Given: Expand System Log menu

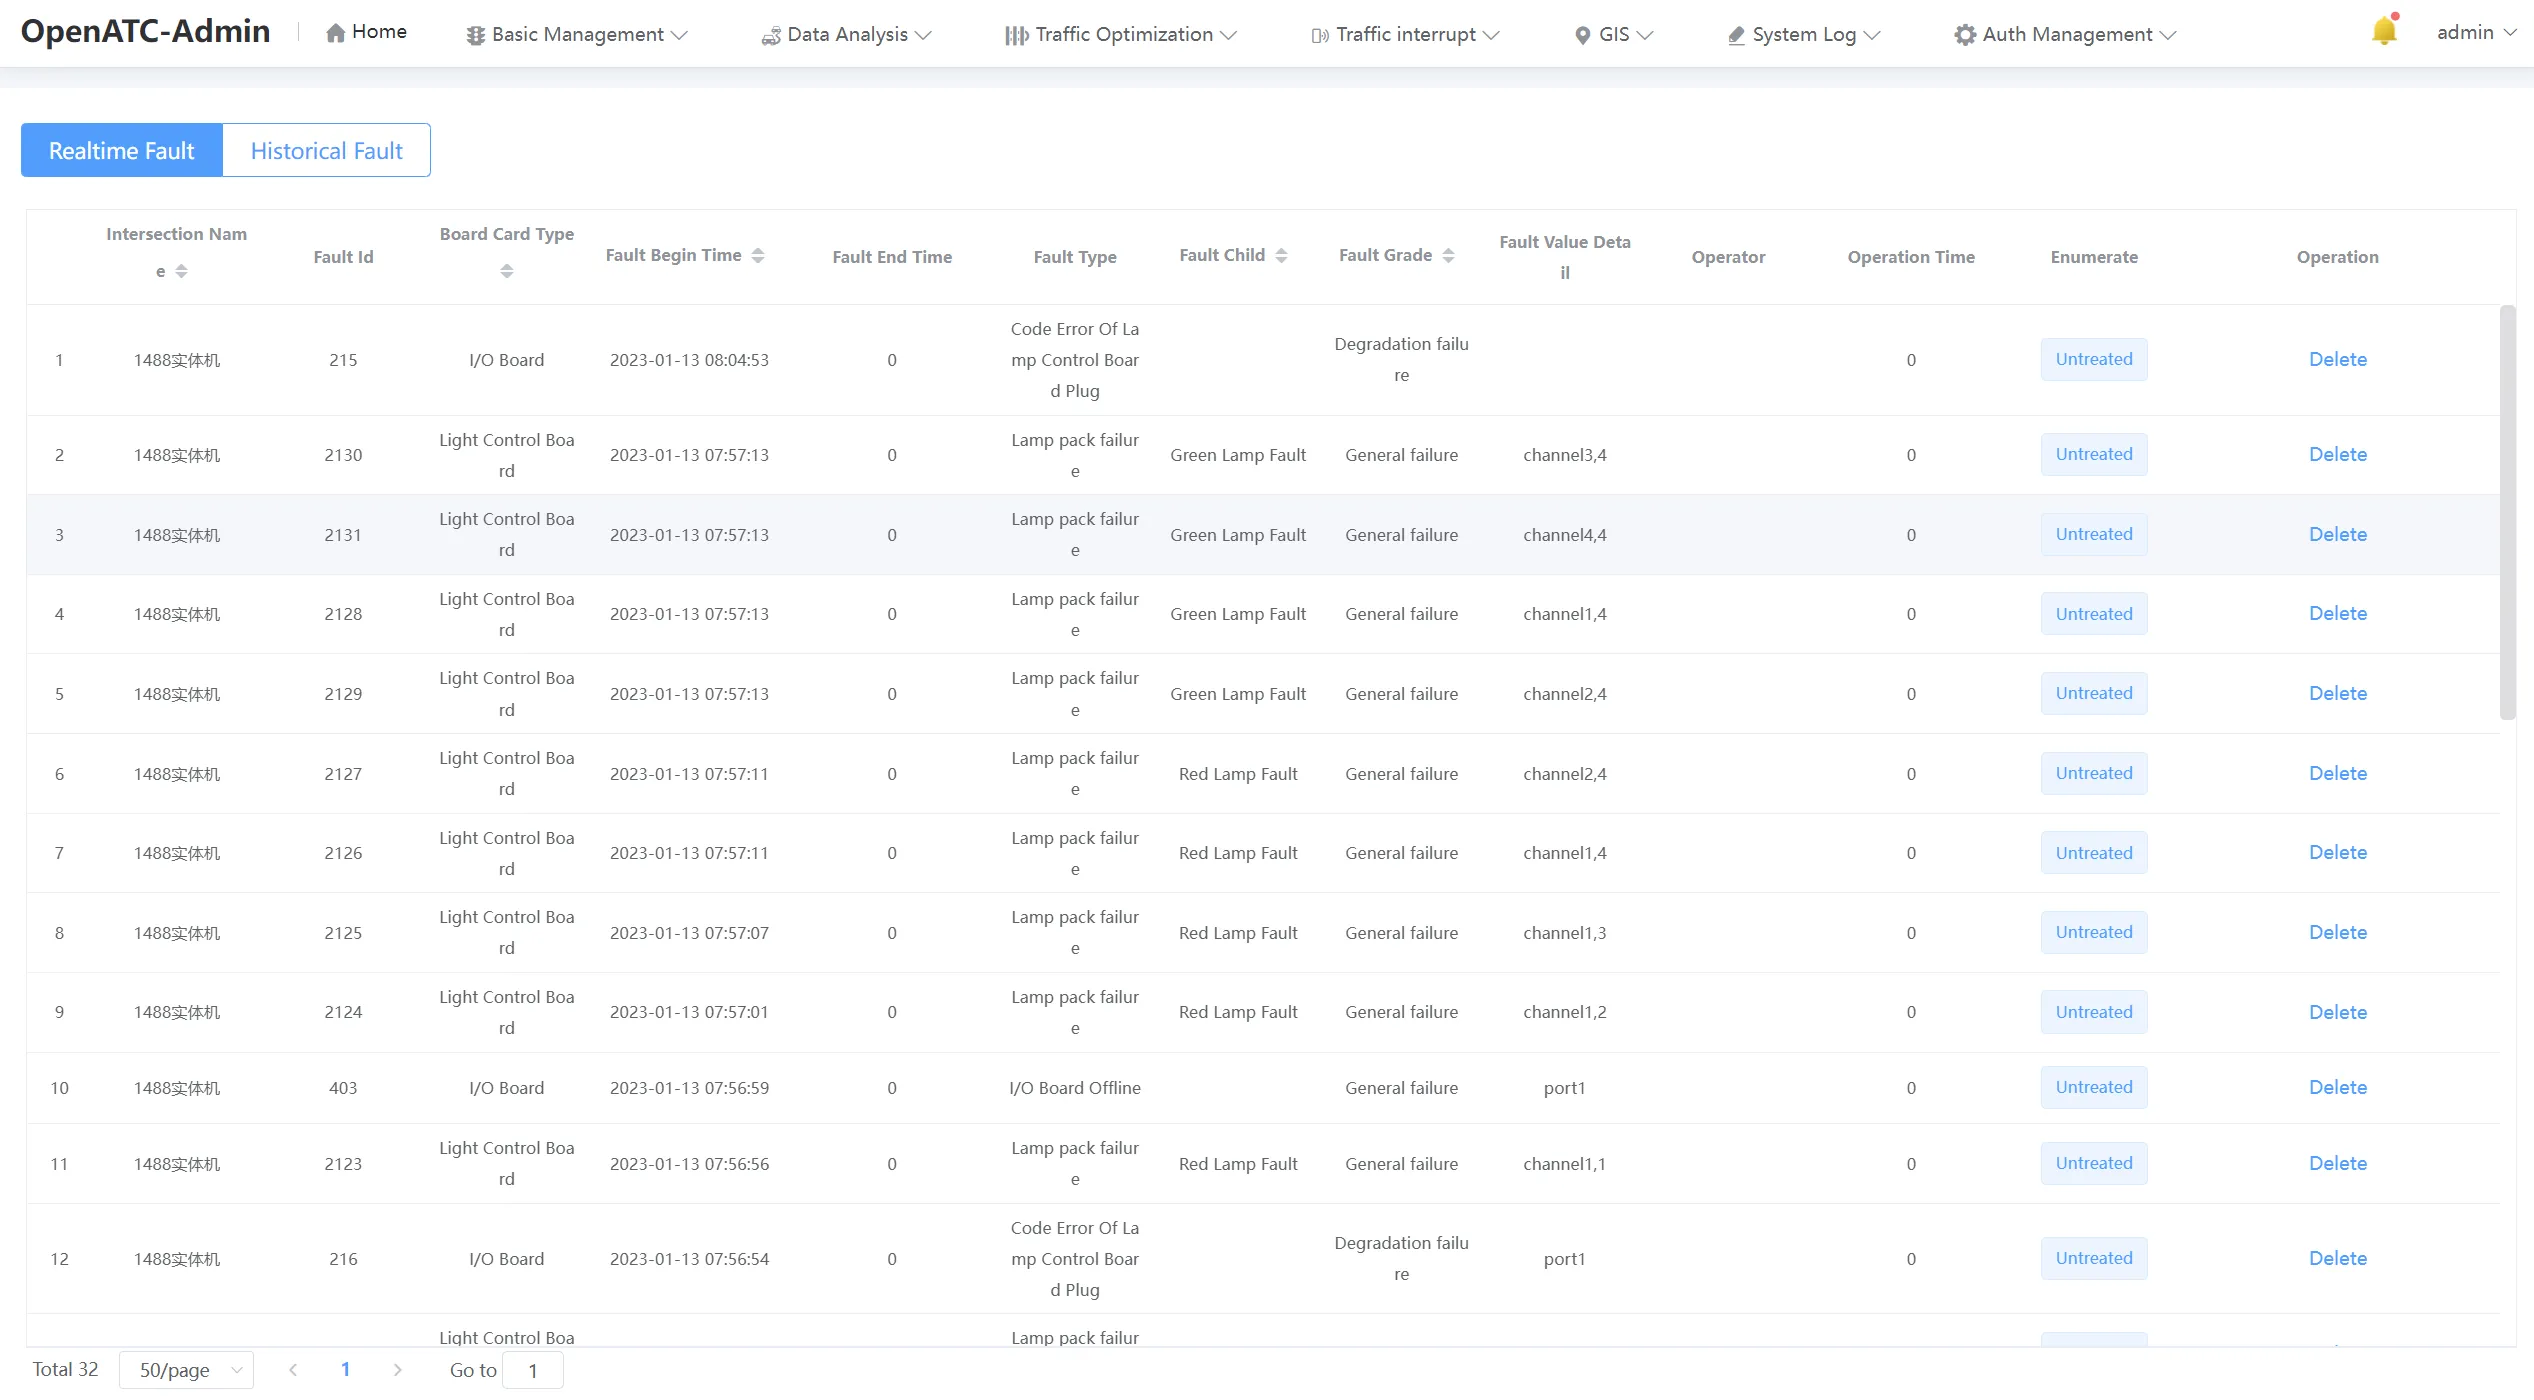Looking at the screenshot, I should [1804, 35].
